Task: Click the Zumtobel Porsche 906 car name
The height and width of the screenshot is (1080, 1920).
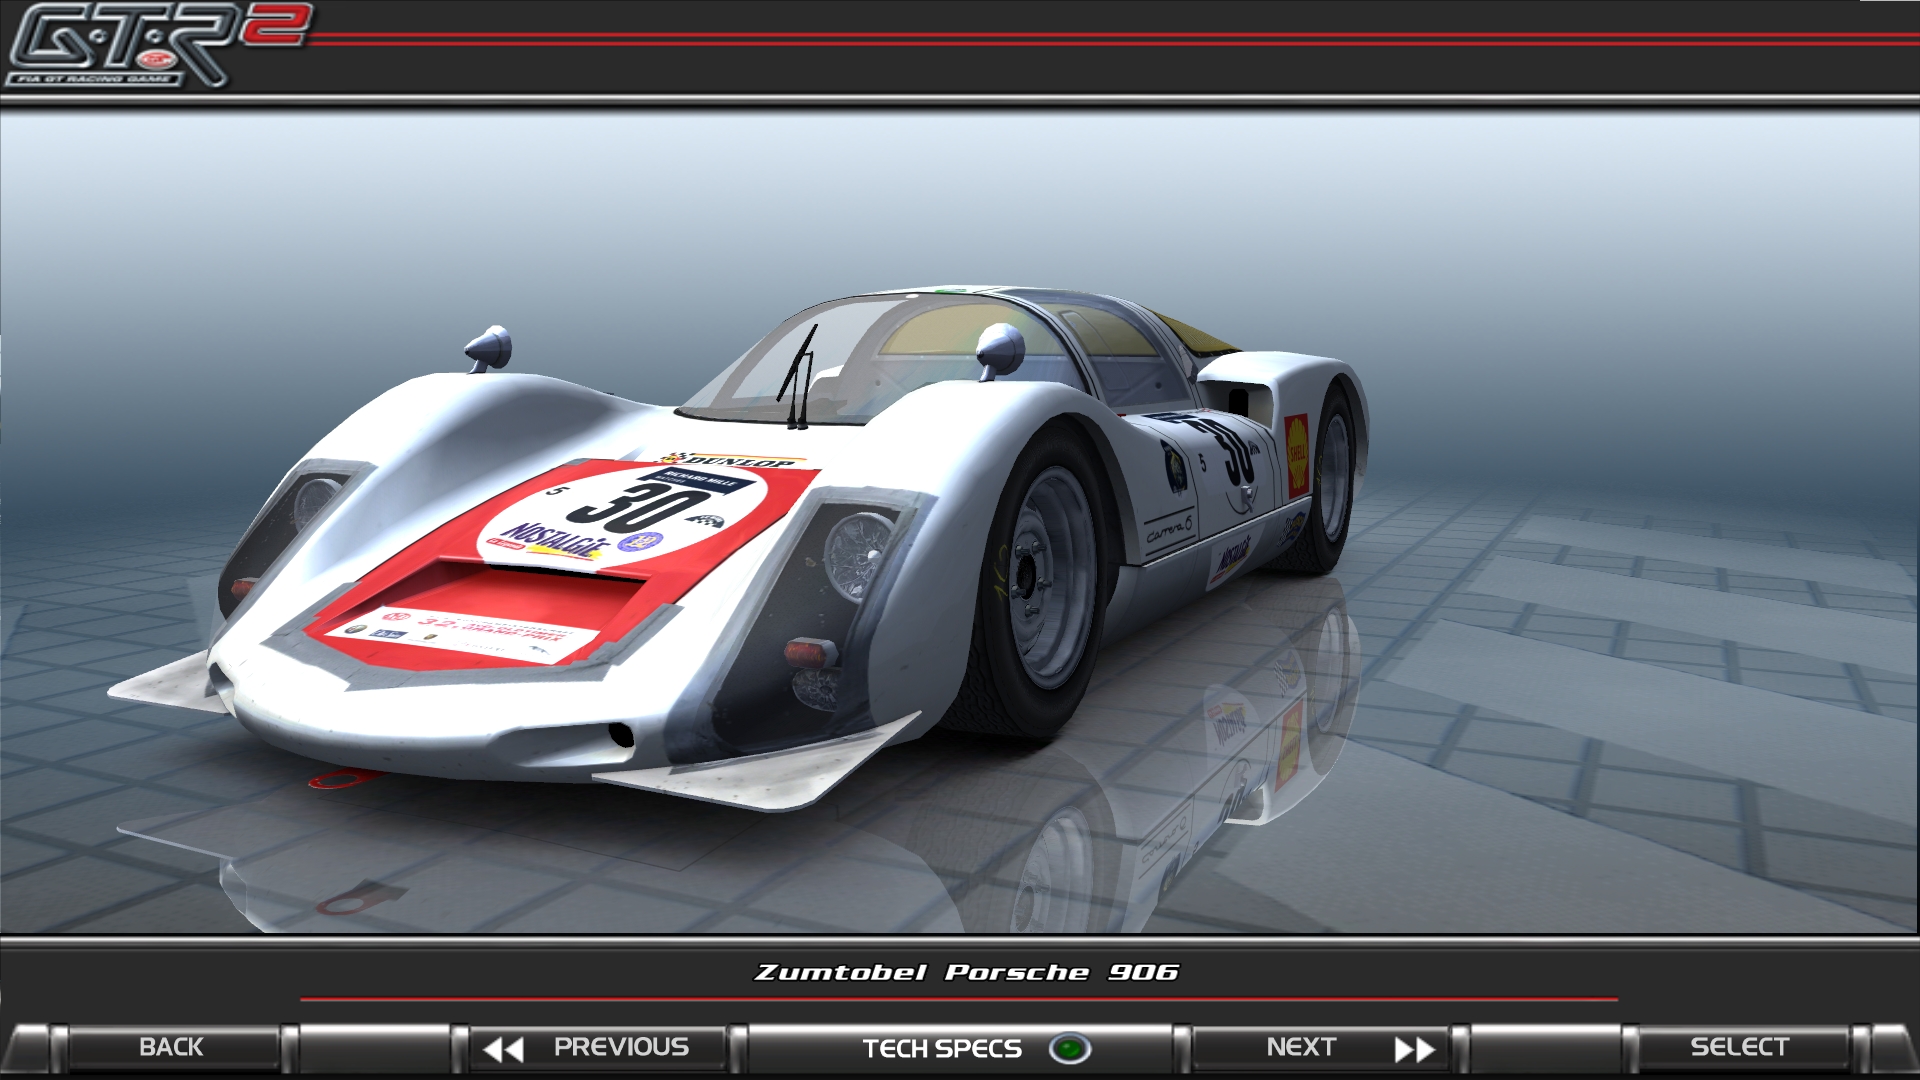Action: (x=966, y=972)
